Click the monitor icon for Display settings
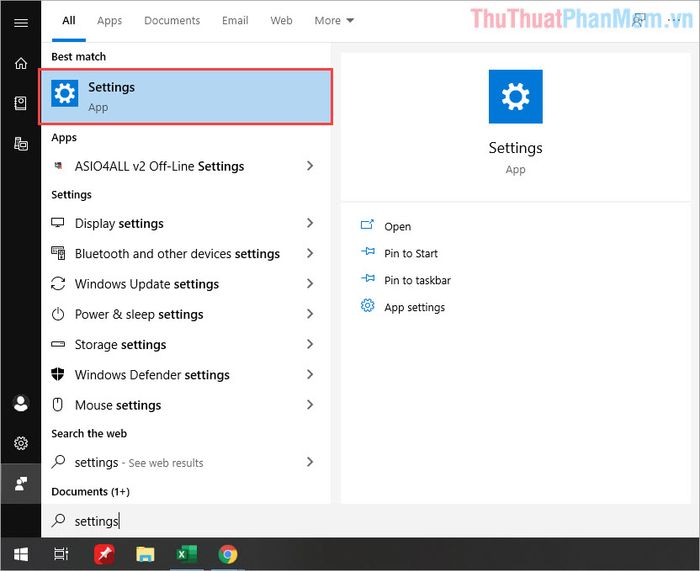700x571 pixels. [x=58, y=223]
